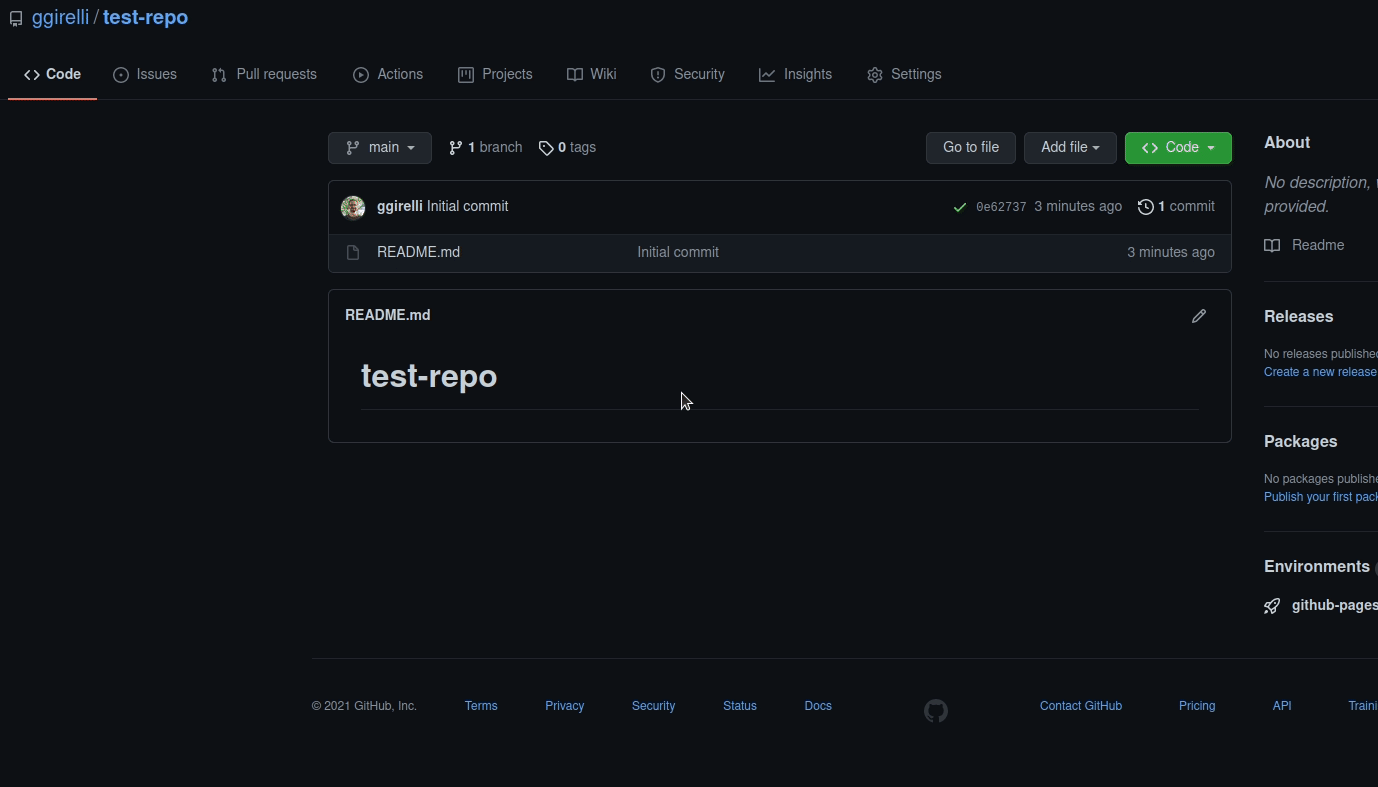
Task: Open the Docs footer link
Action: click(x=818, y=706)
